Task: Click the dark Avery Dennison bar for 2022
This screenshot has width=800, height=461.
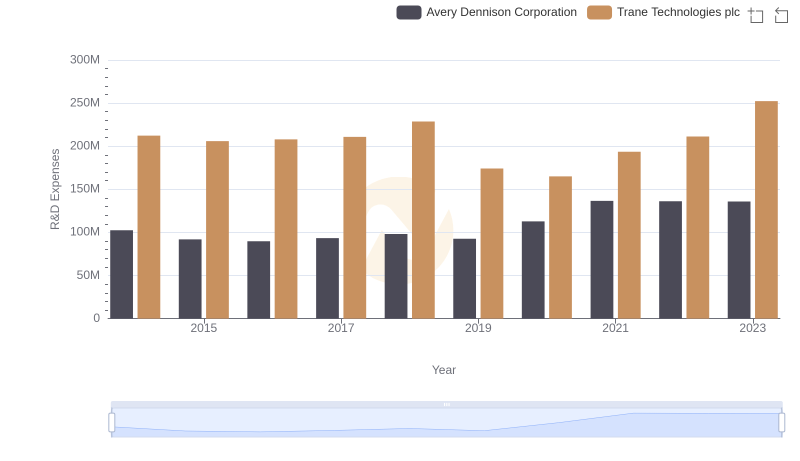Action: 670,260
